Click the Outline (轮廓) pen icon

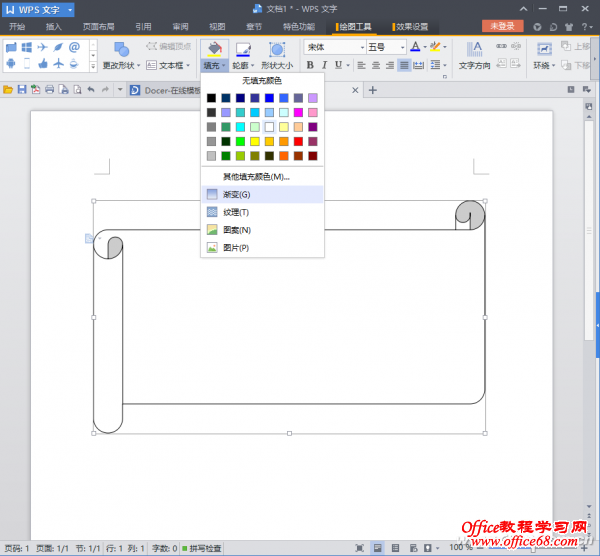(x=244, y=48)
